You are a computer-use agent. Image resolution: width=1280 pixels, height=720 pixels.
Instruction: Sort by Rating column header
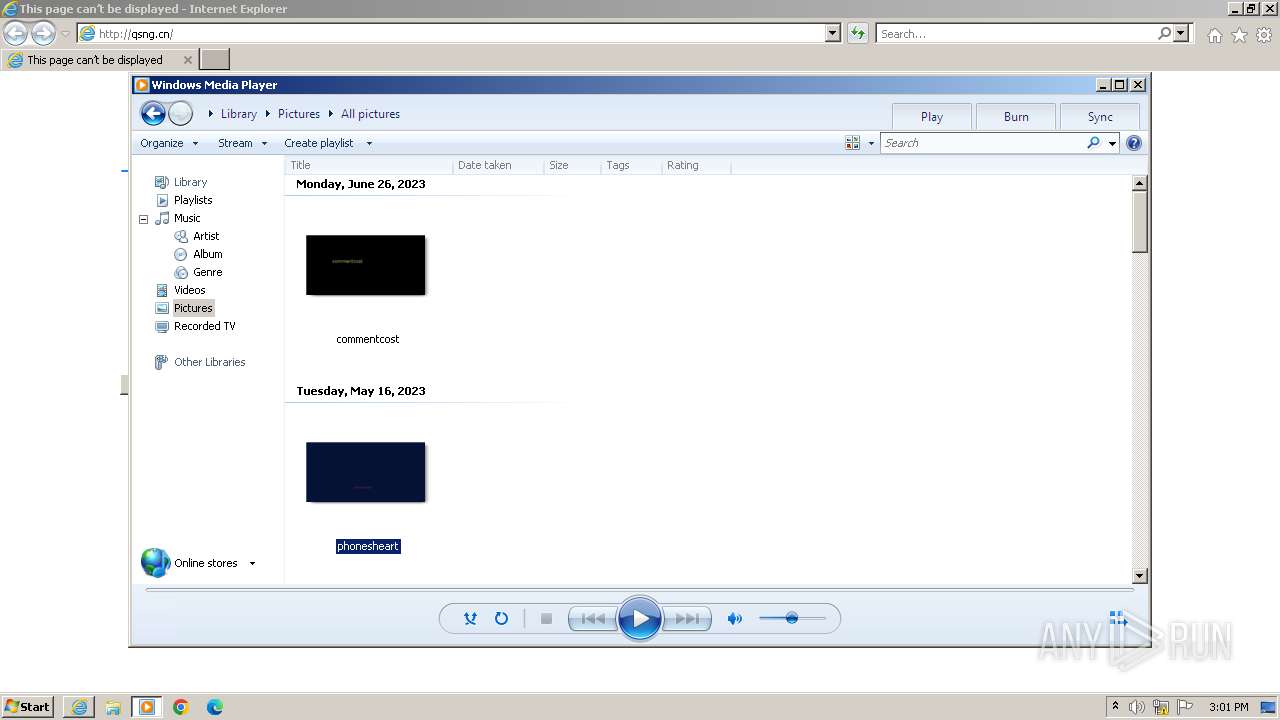coord(696,165)
